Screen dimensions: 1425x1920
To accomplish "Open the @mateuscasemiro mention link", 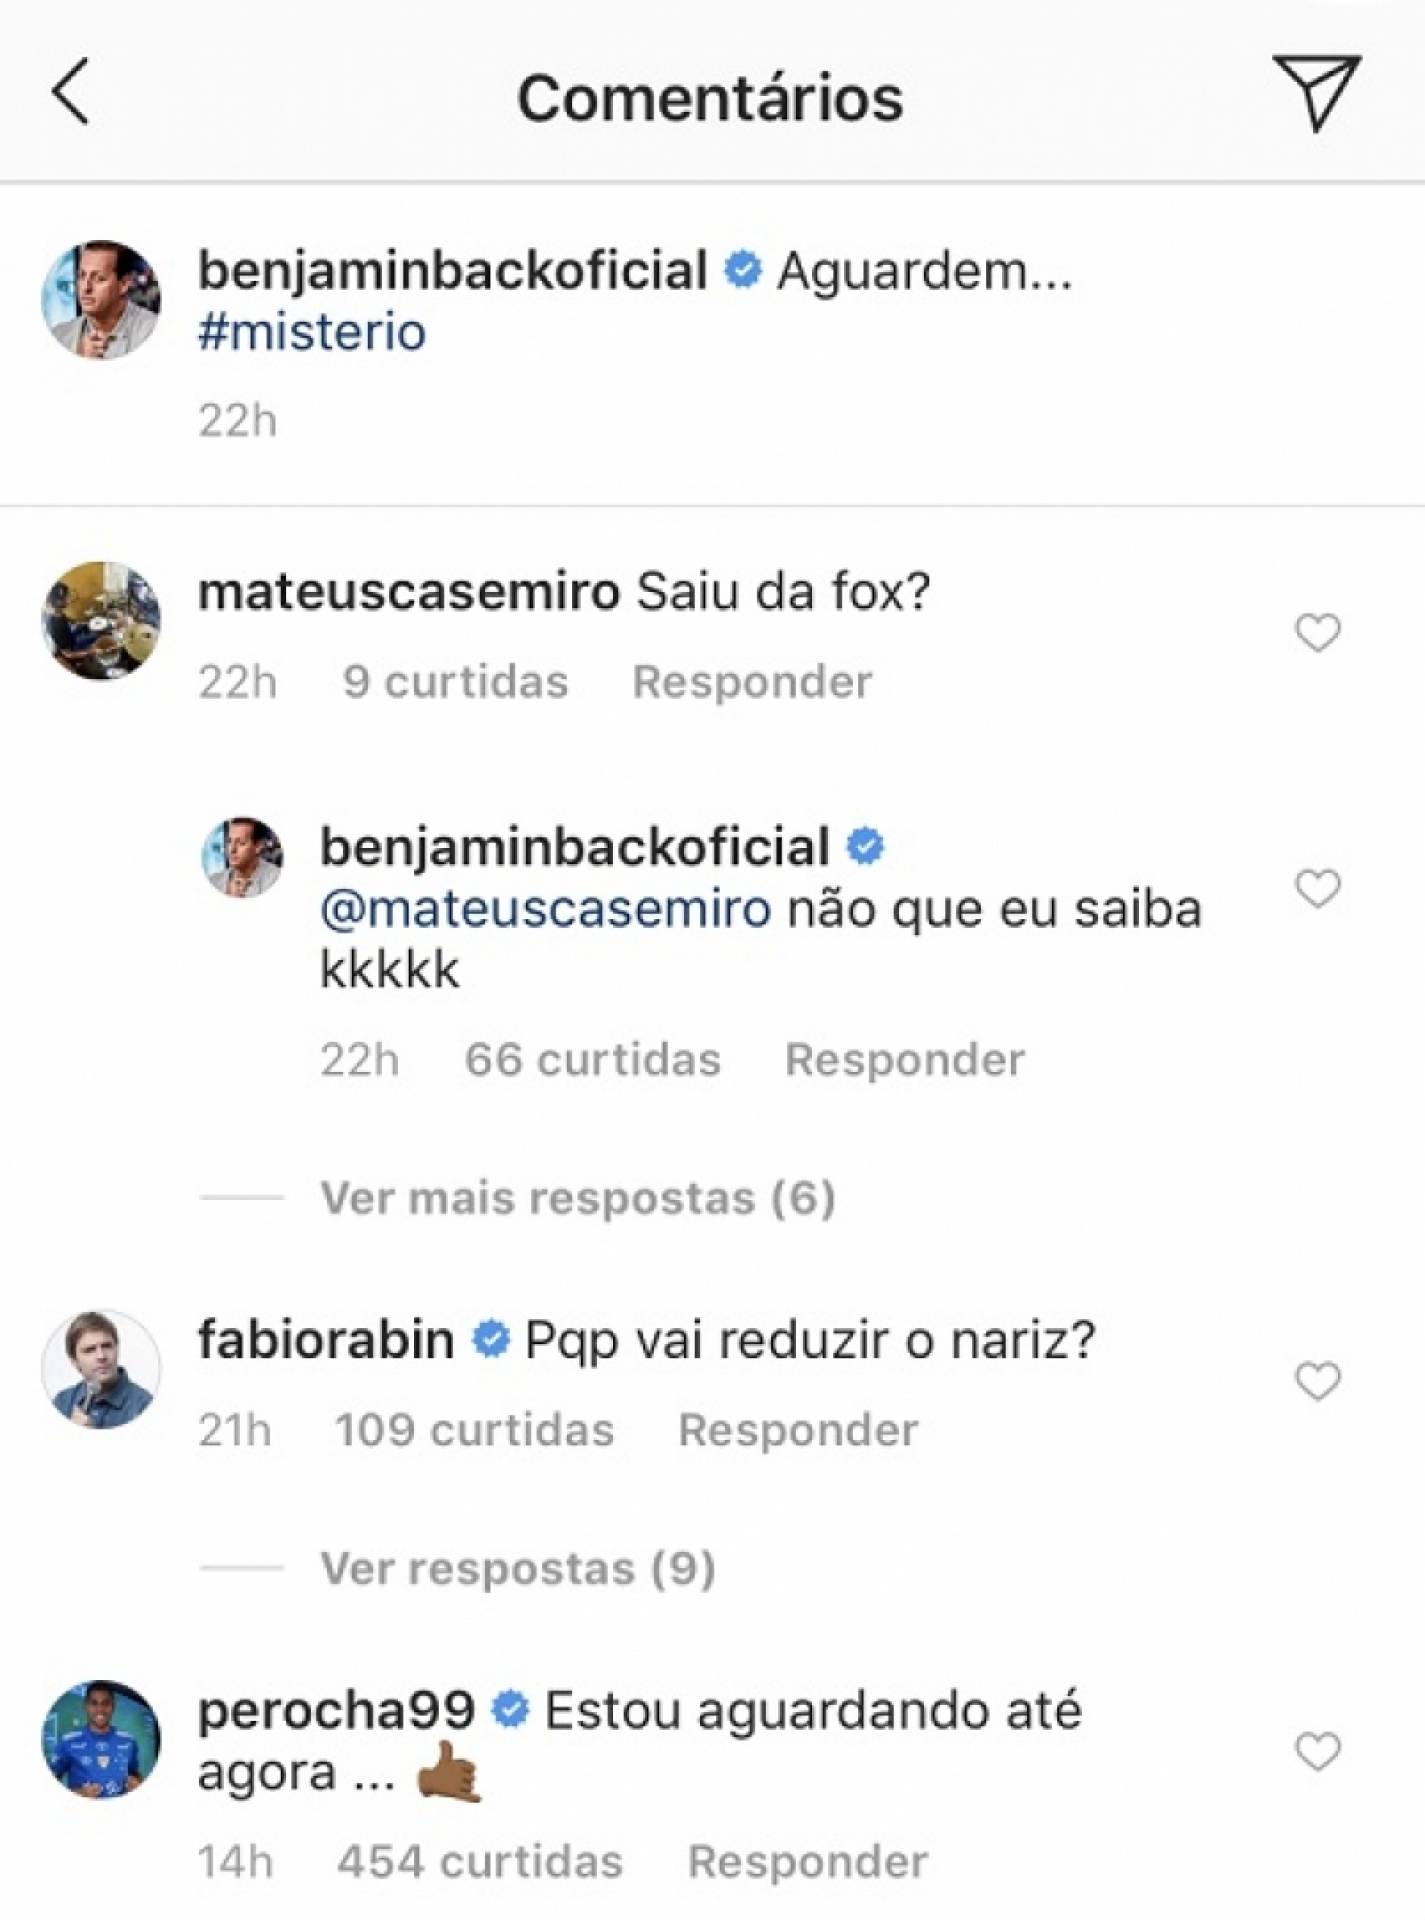I will 546,909.
